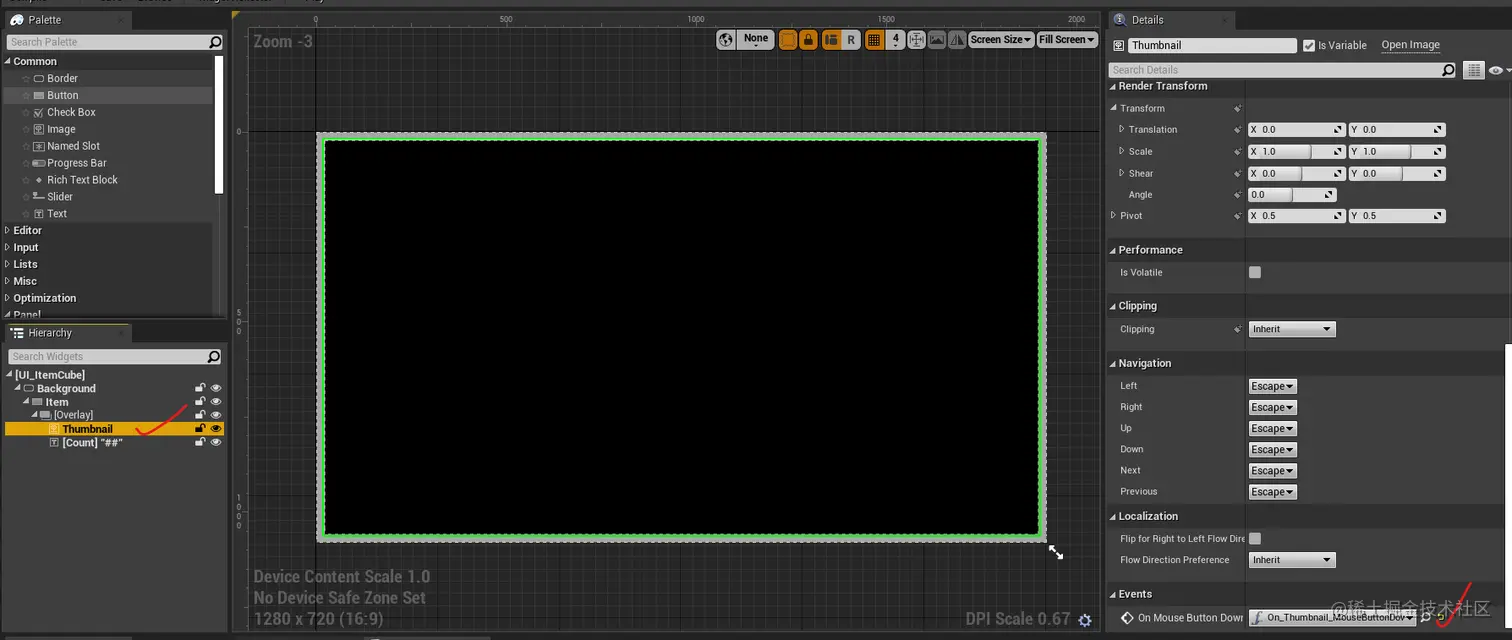1512x640 pixels.
Task: Open the On Mouse Button Down binding dropdown
Action: (1333, 618)
